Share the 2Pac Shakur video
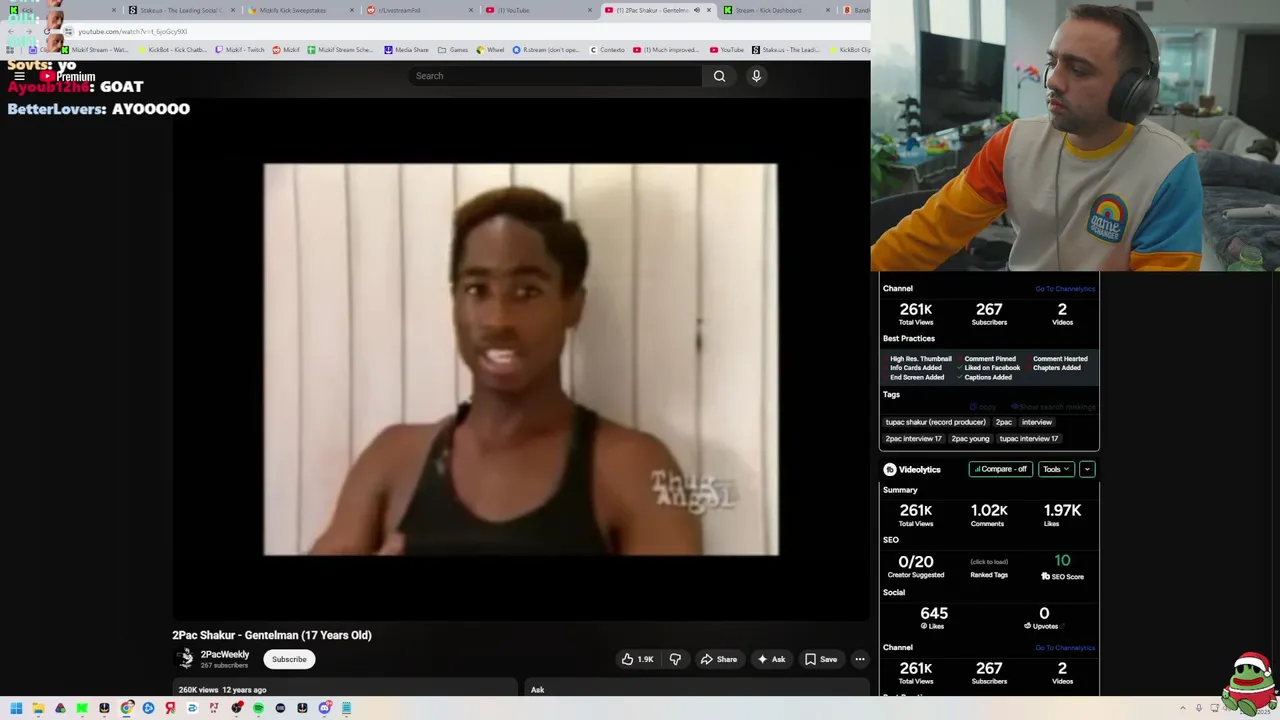 719,659
